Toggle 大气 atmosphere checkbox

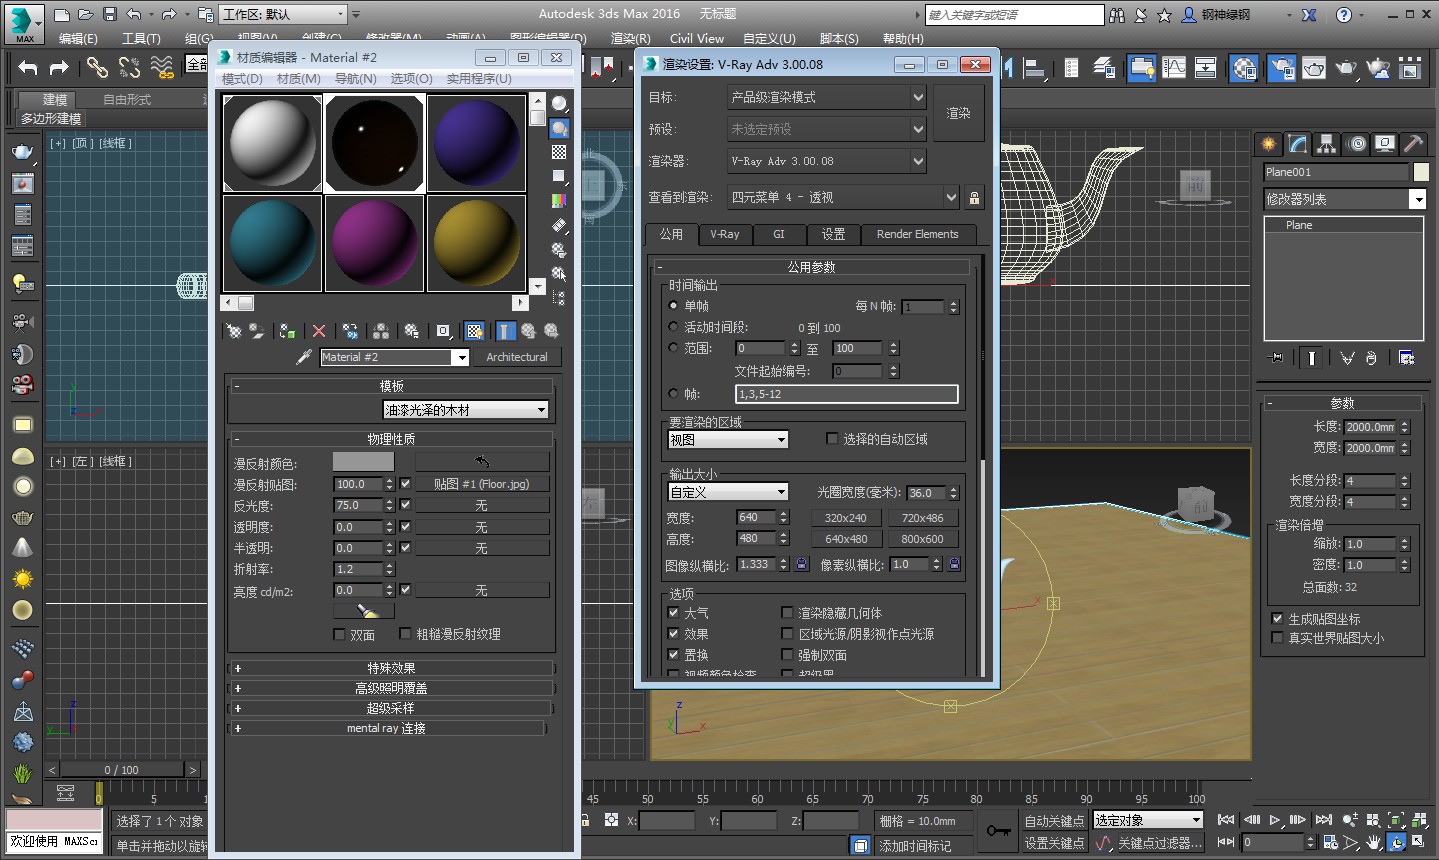[x=673, y=612]
